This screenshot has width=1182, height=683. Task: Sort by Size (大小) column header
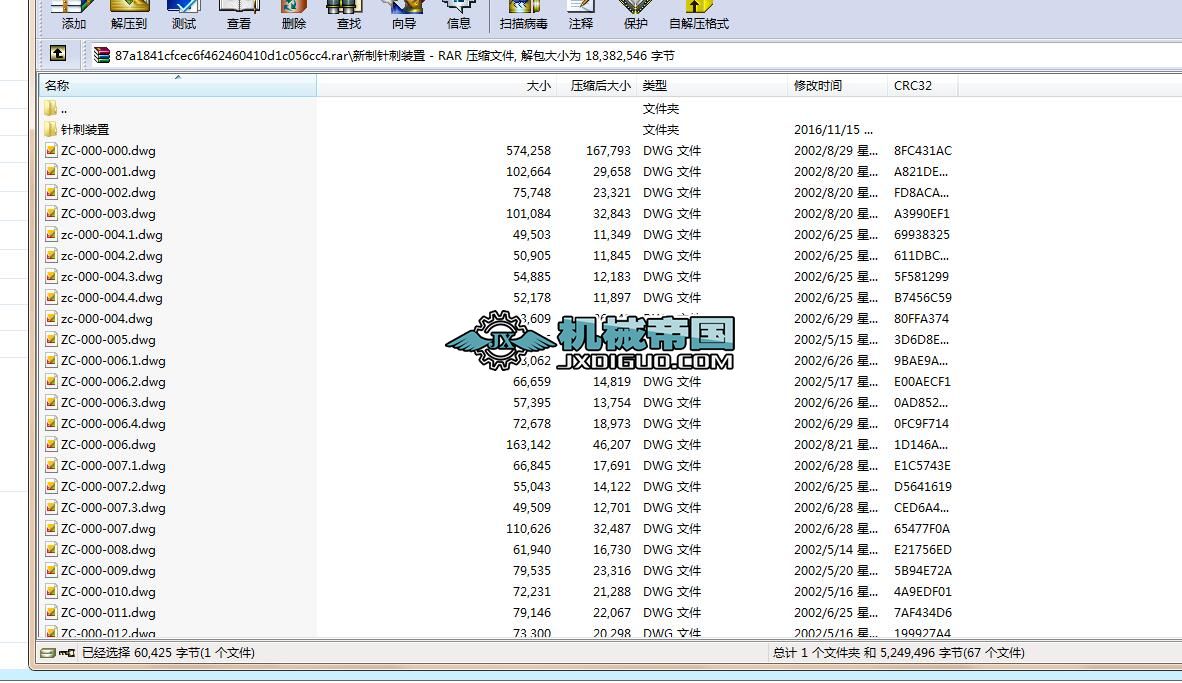(x=436, y=85)
